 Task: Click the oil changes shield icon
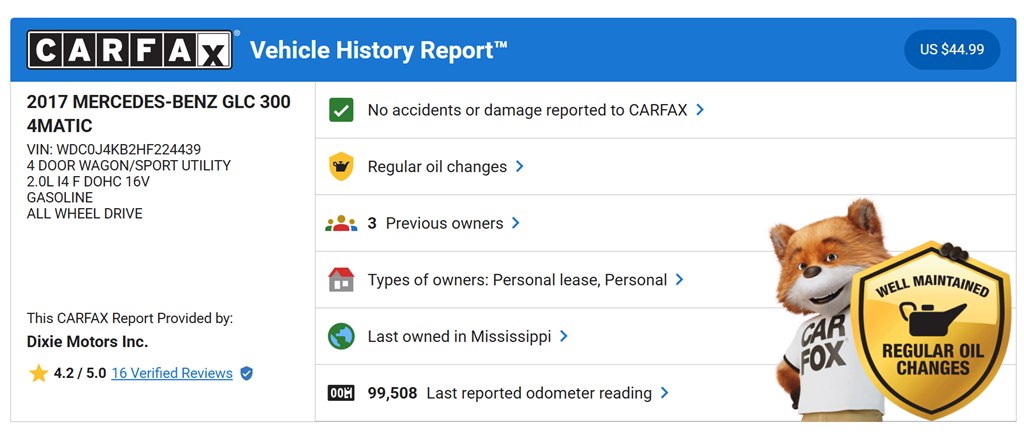pyautogui.click(x=342, y=167)
